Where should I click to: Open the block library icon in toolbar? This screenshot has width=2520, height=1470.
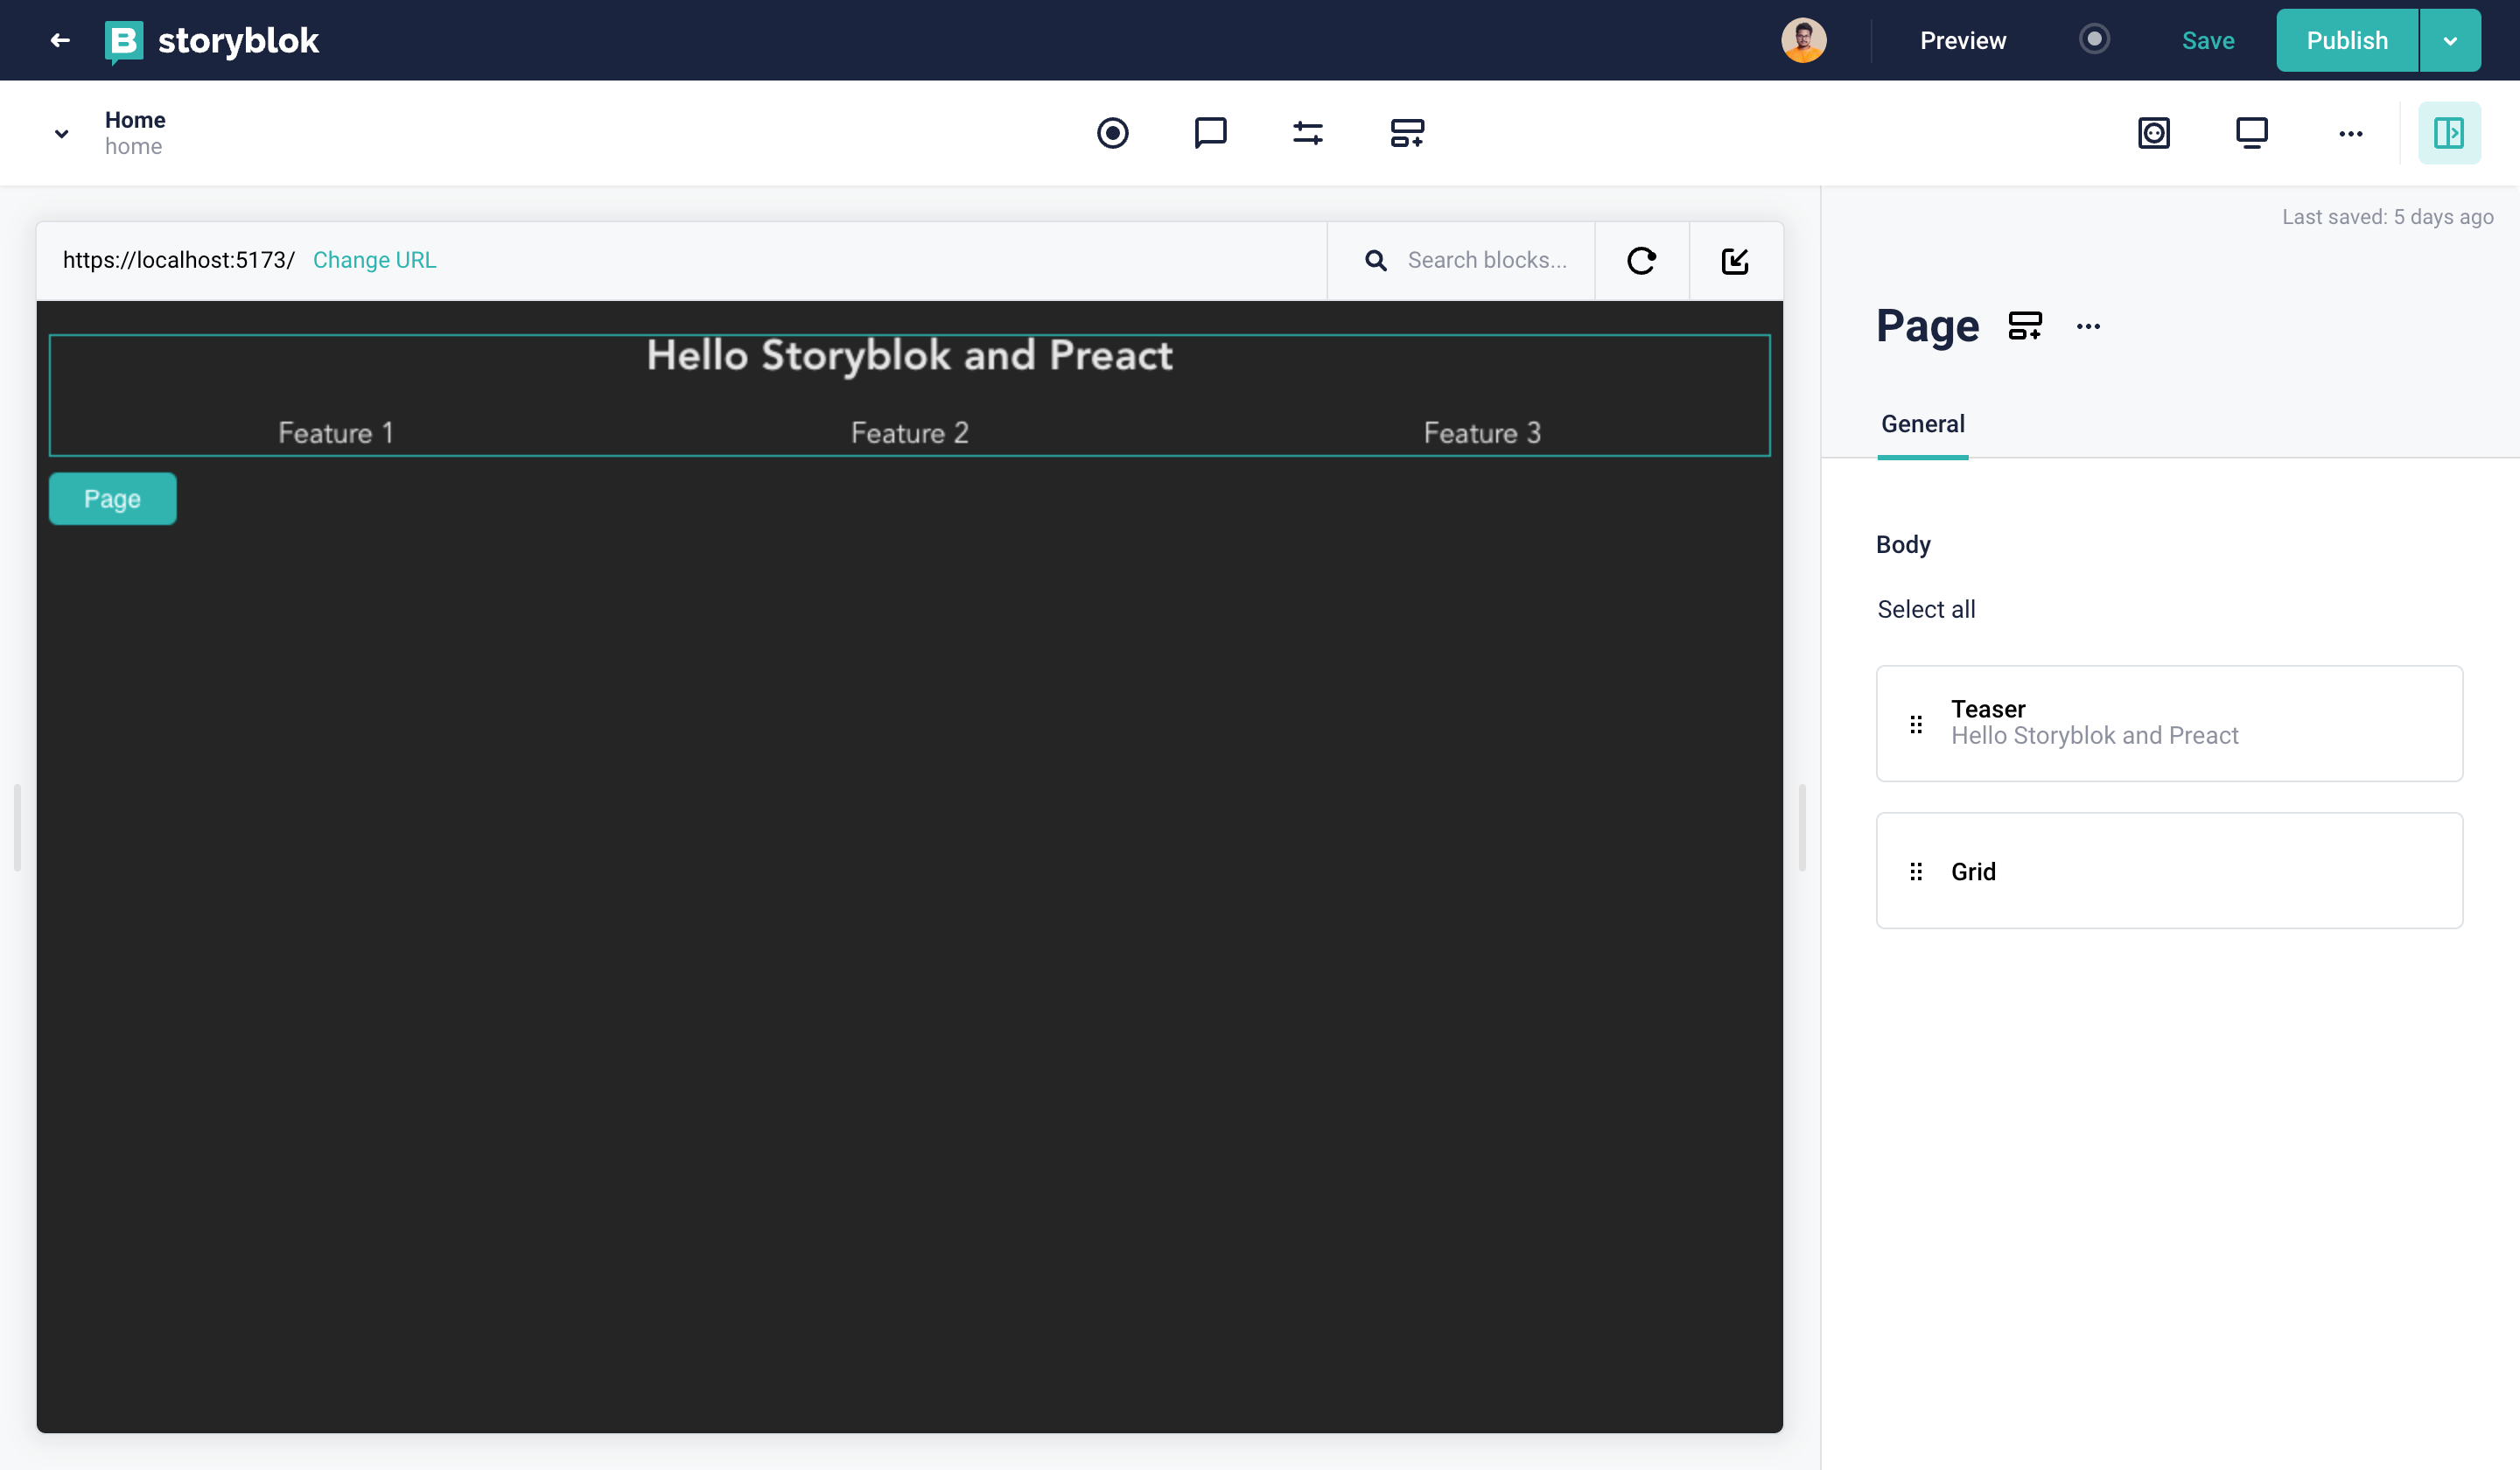(1406, 133)
